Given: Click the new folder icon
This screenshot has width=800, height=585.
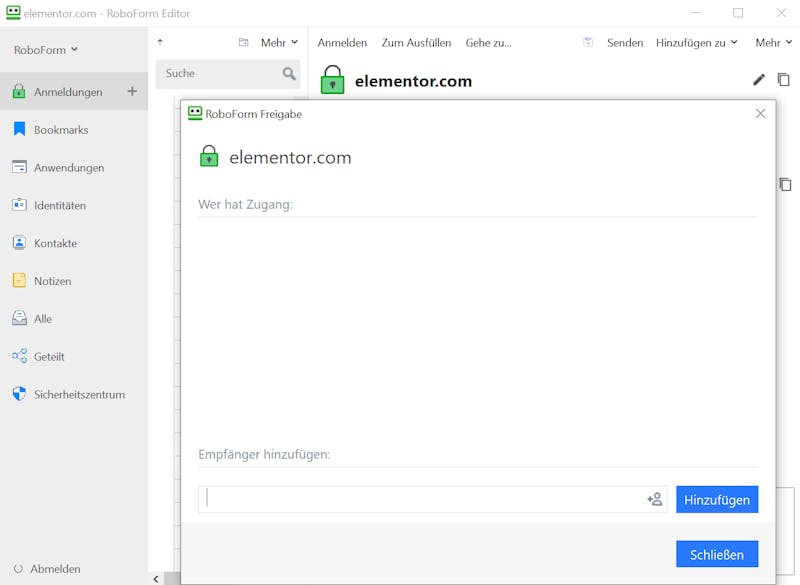Looking at the screenshot, I should coord(243,42).
